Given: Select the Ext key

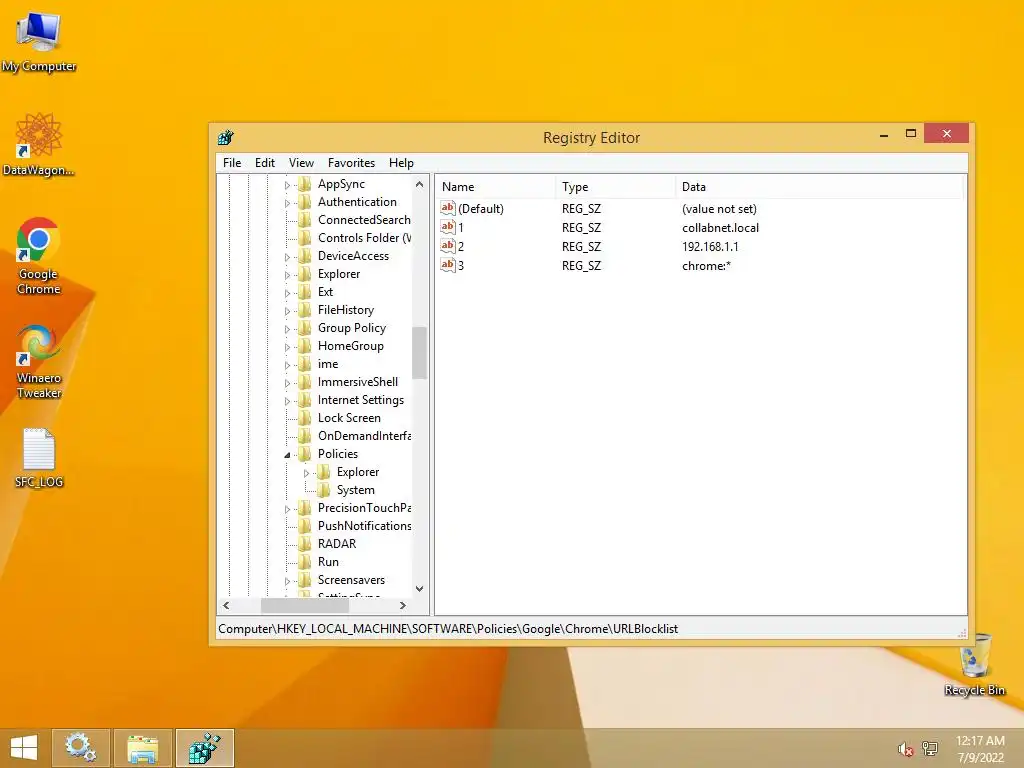Looking at the screenshot, I should tap(325, 292).
